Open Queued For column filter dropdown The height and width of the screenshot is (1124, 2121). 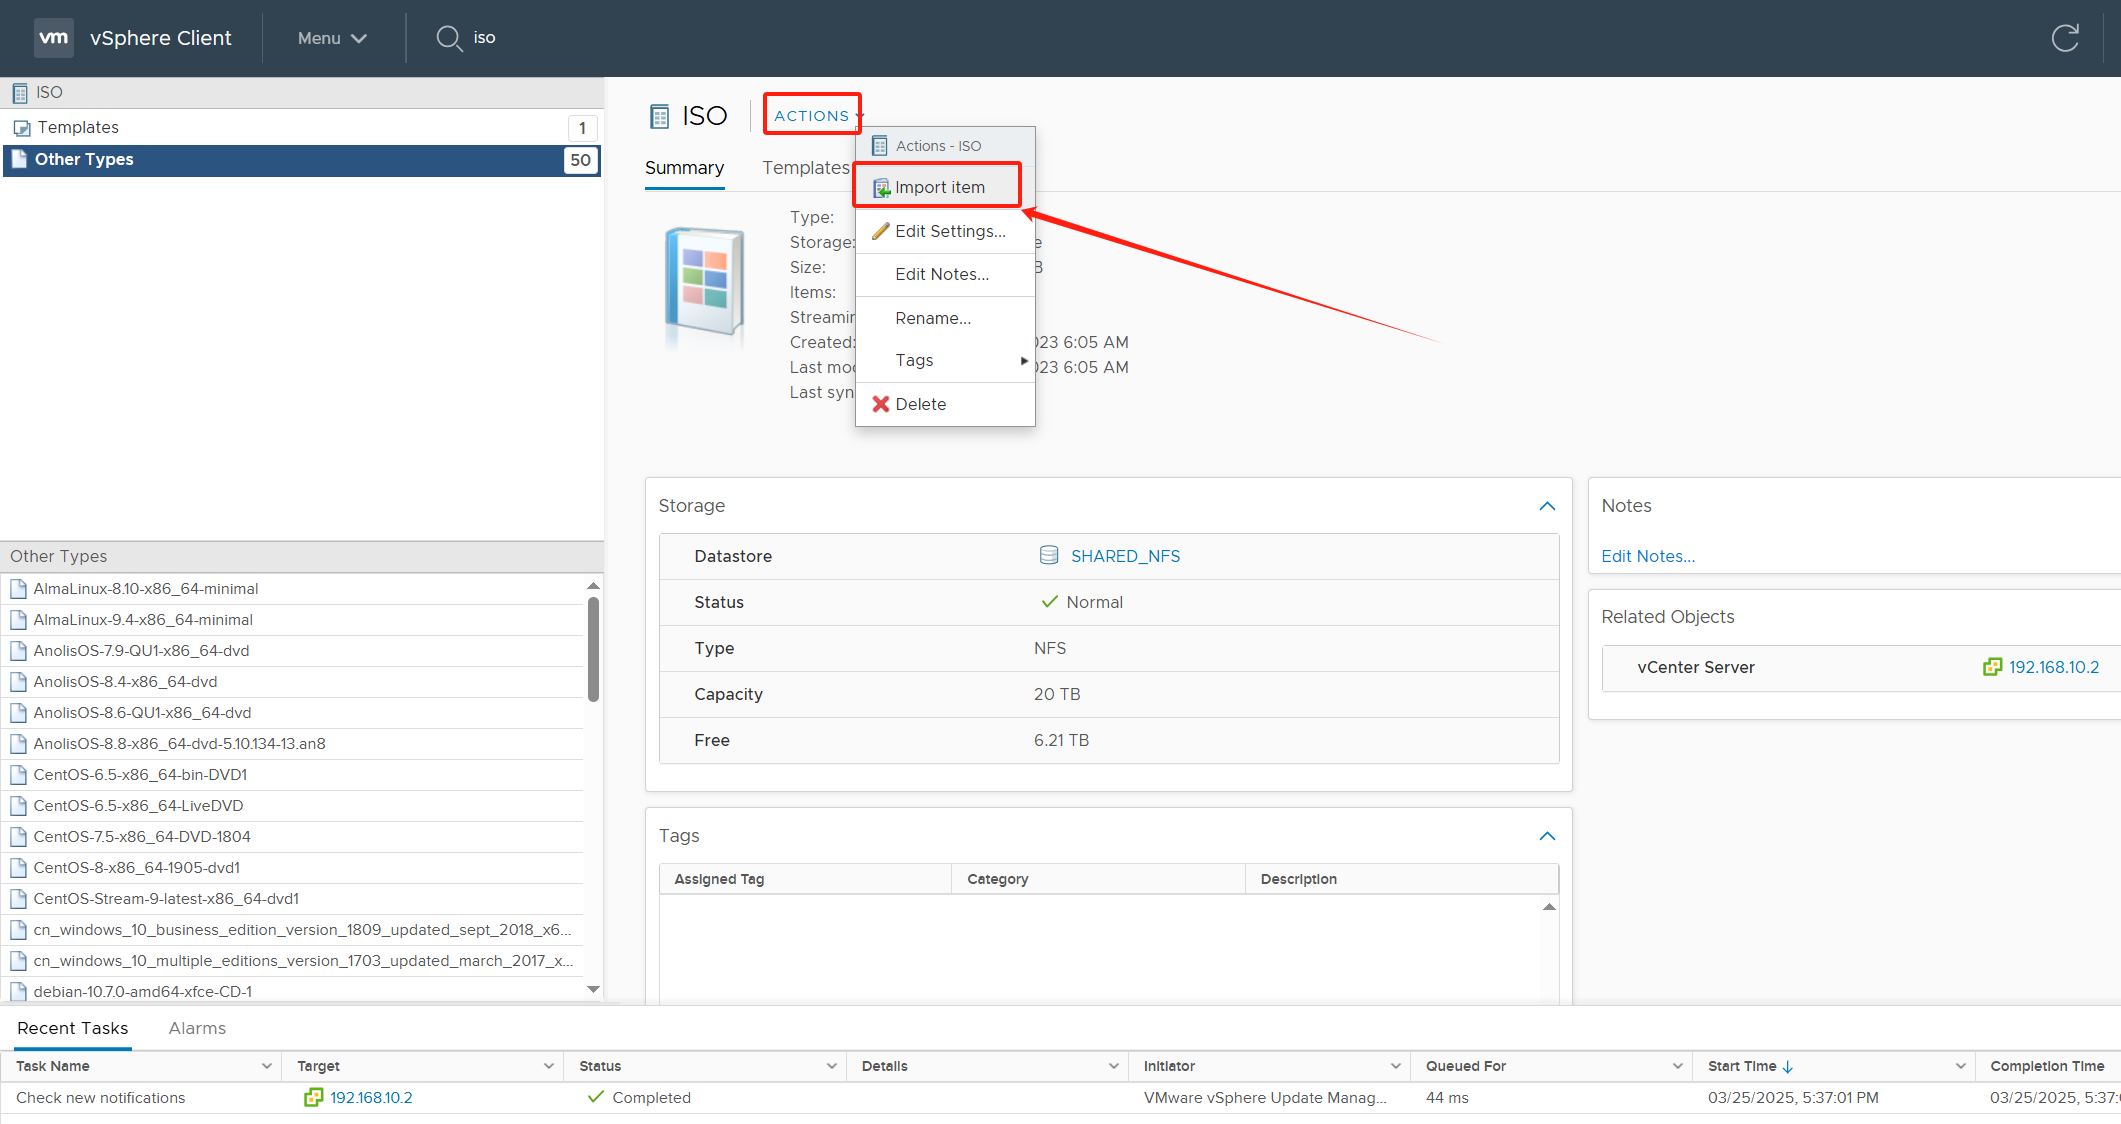coord(1678,1066)
